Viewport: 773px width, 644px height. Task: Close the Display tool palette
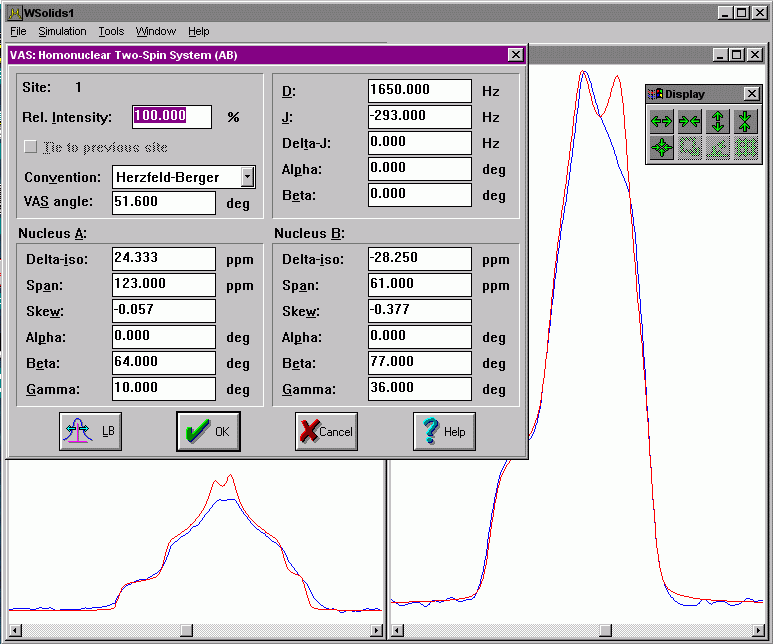coord(751,94)
